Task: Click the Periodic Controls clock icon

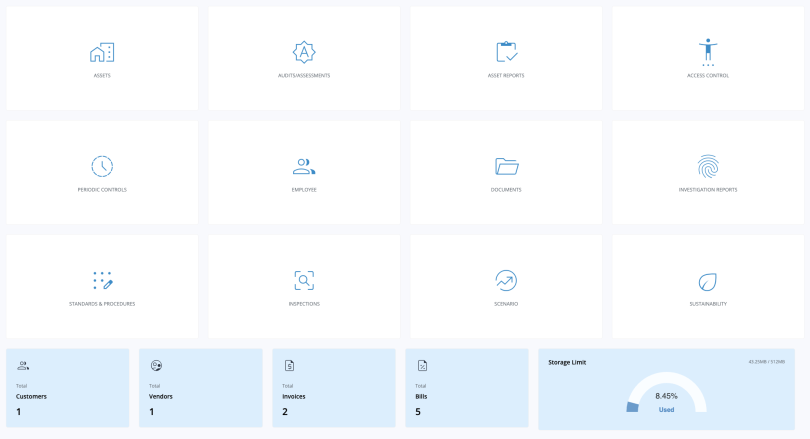Action: click(102, 166)
